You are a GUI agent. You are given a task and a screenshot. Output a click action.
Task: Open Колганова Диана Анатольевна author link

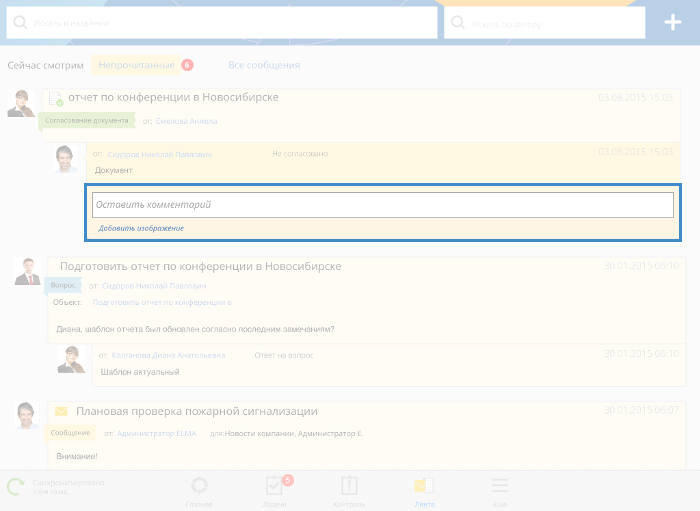pos(168,355)
